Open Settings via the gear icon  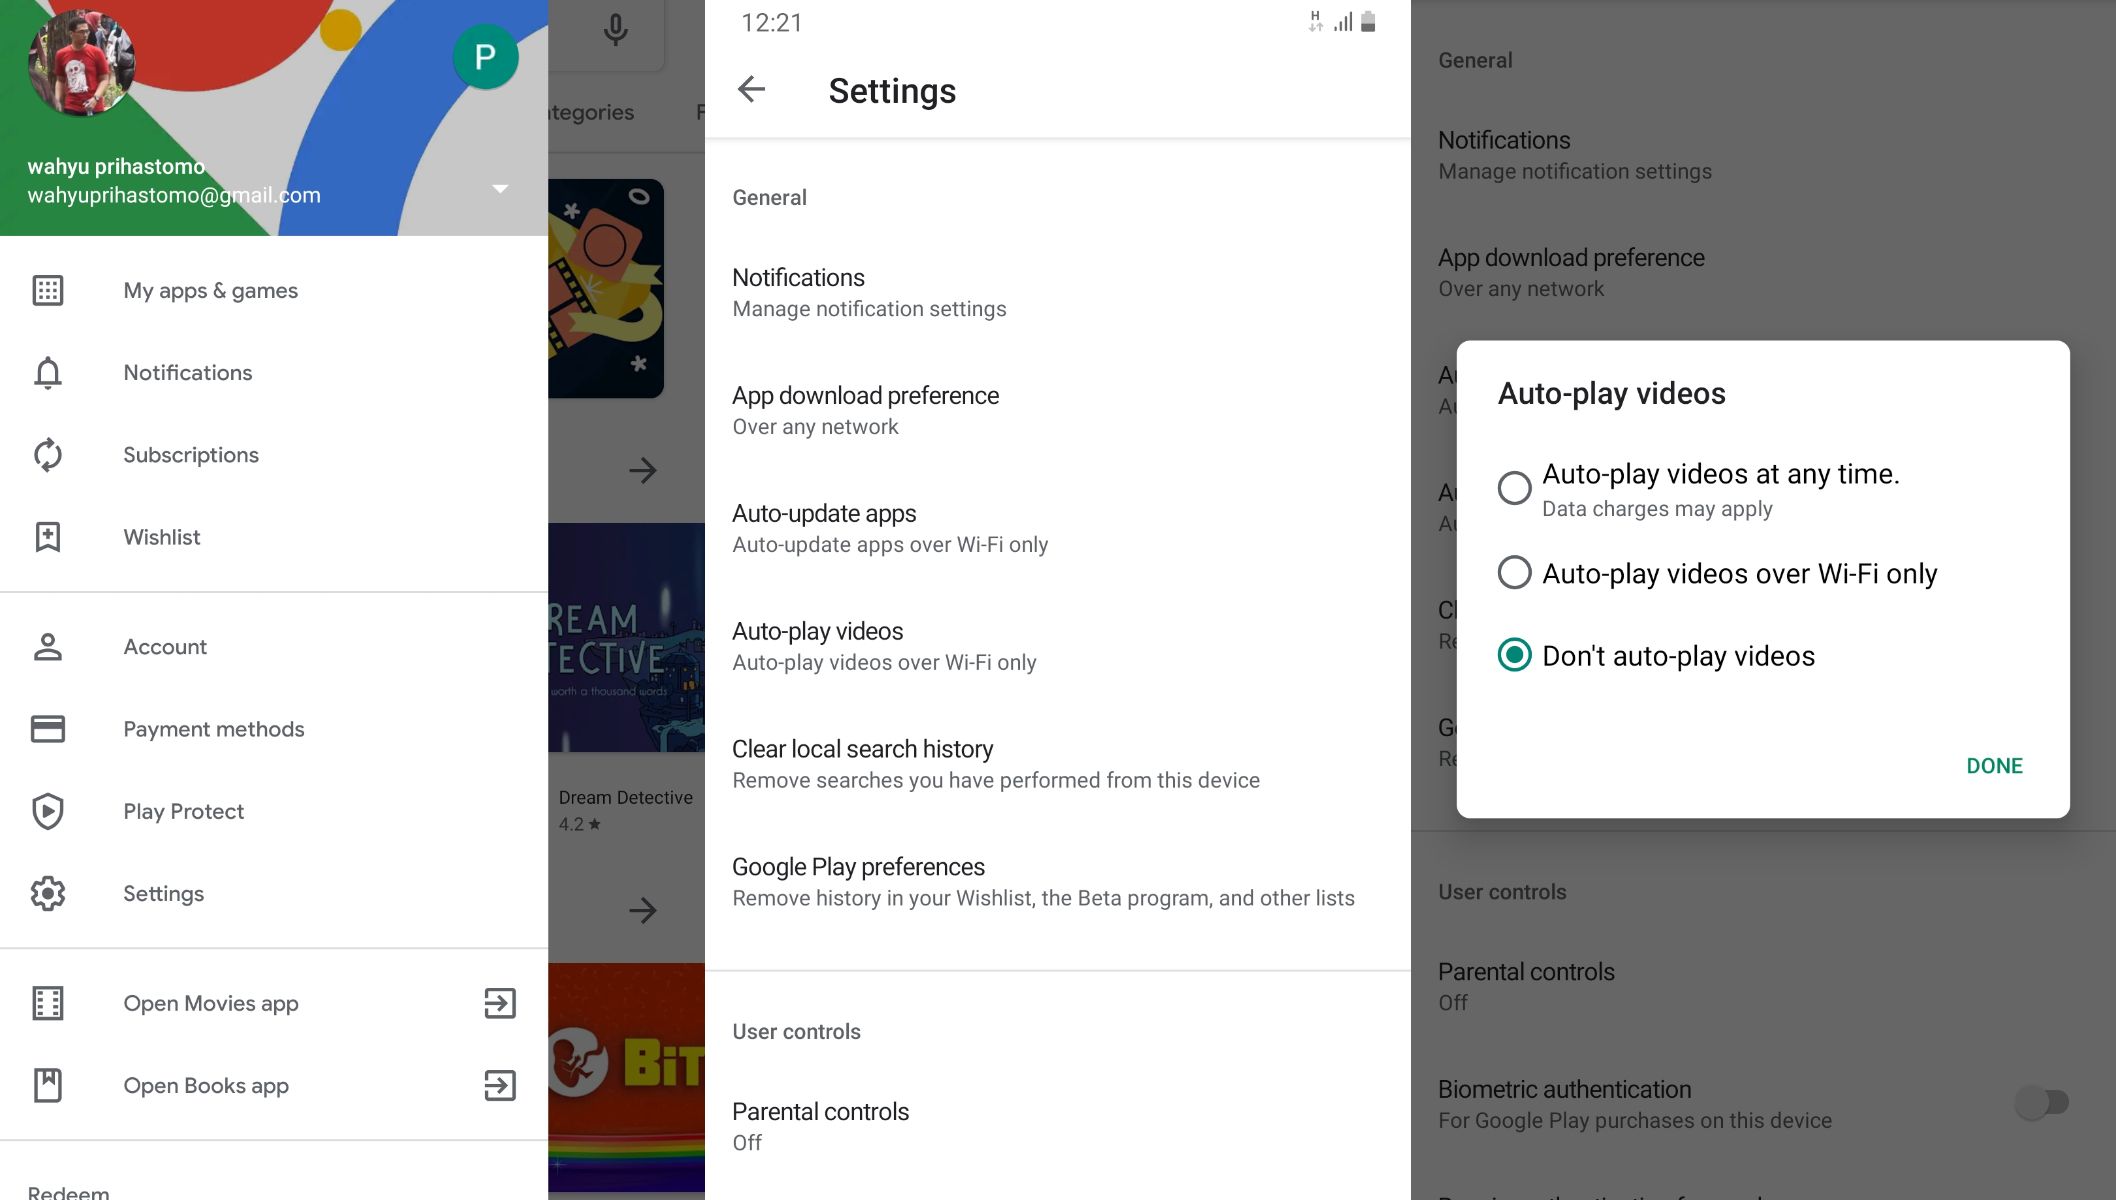coord(48,893)
